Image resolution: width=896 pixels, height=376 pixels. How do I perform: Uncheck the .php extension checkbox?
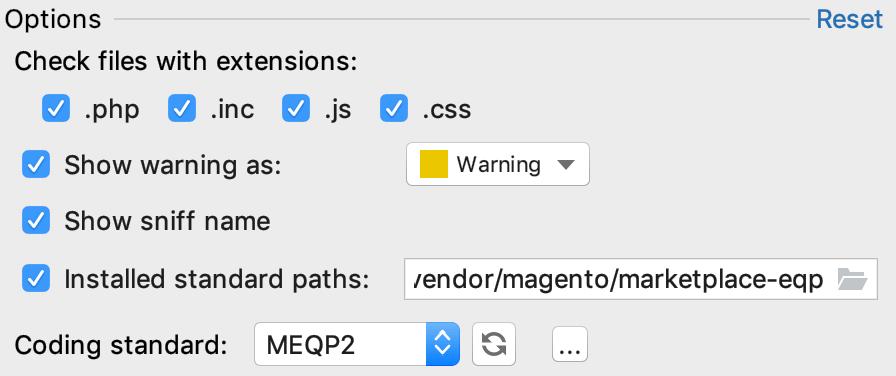coord(56,109)
